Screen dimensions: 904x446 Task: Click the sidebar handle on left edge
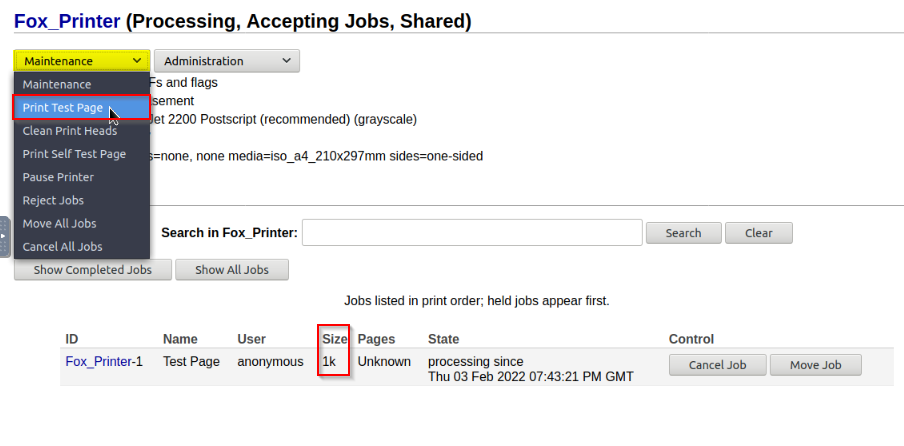[4, 236]
